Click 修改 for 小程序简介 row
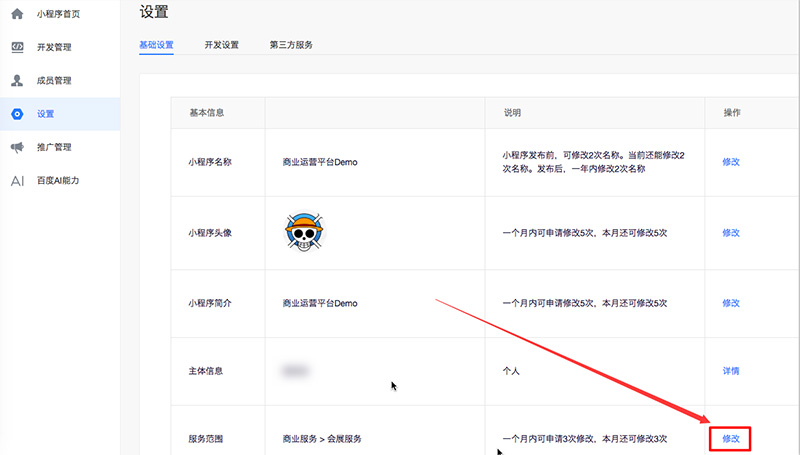800x455 pixels. (x=731, y=303)
